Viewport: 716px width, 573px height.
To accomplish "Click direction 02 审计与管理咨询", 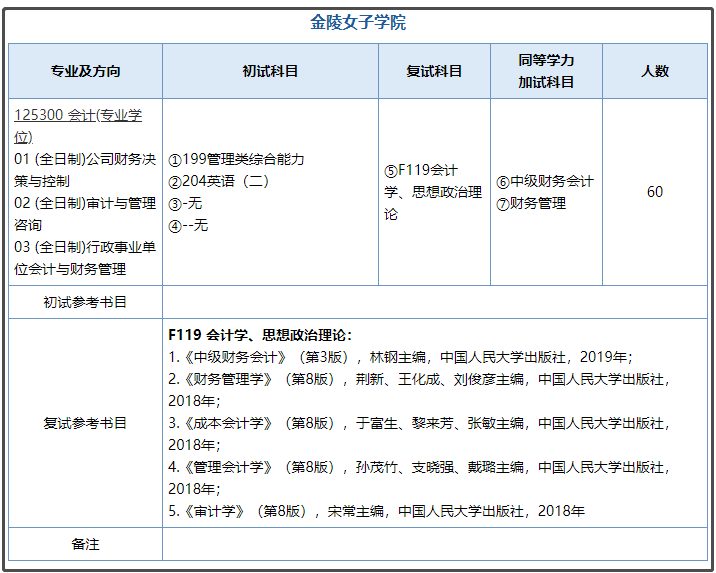I will [85, 214].
